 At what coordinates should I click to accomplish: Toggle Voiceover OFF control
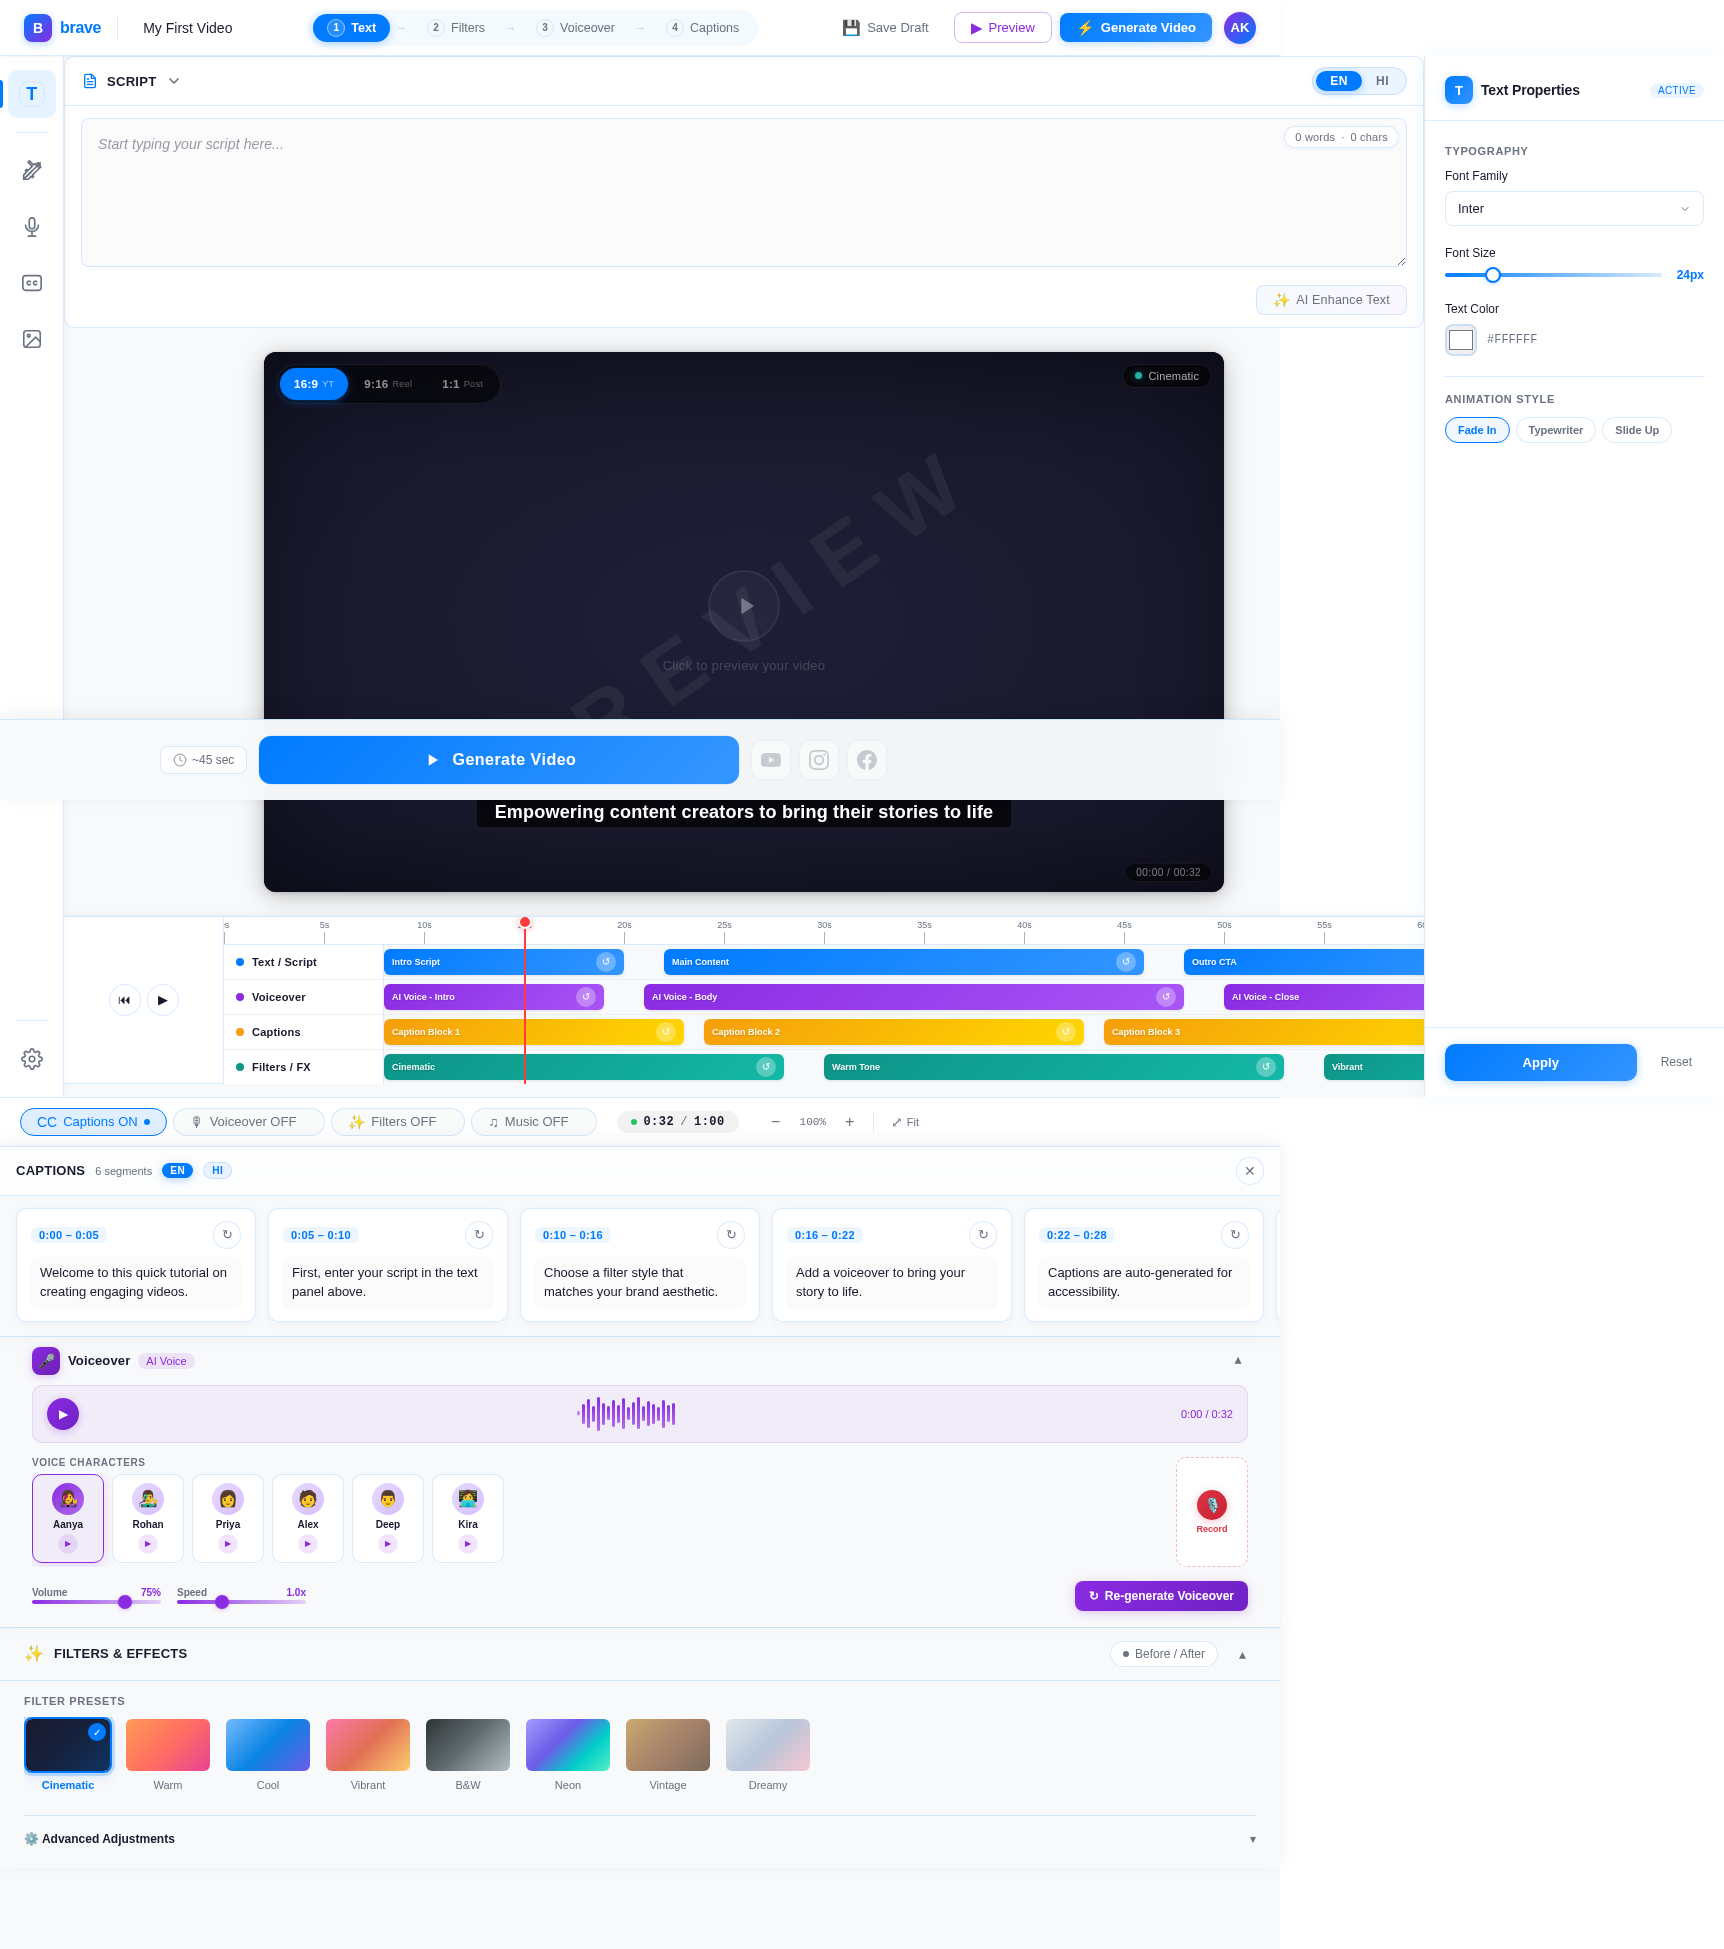tap(248, 1121)
